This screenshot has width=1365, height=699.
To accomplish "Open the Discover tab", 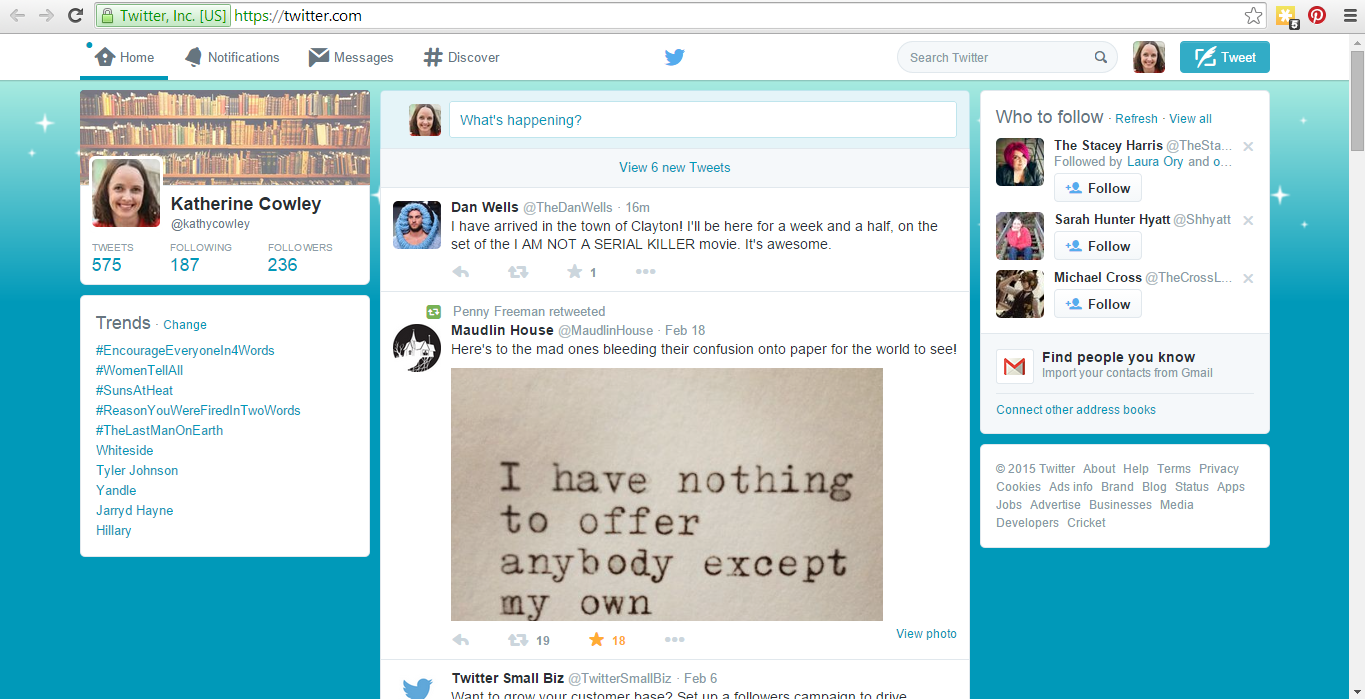I will pyautogui.click(x=461, y=57).
